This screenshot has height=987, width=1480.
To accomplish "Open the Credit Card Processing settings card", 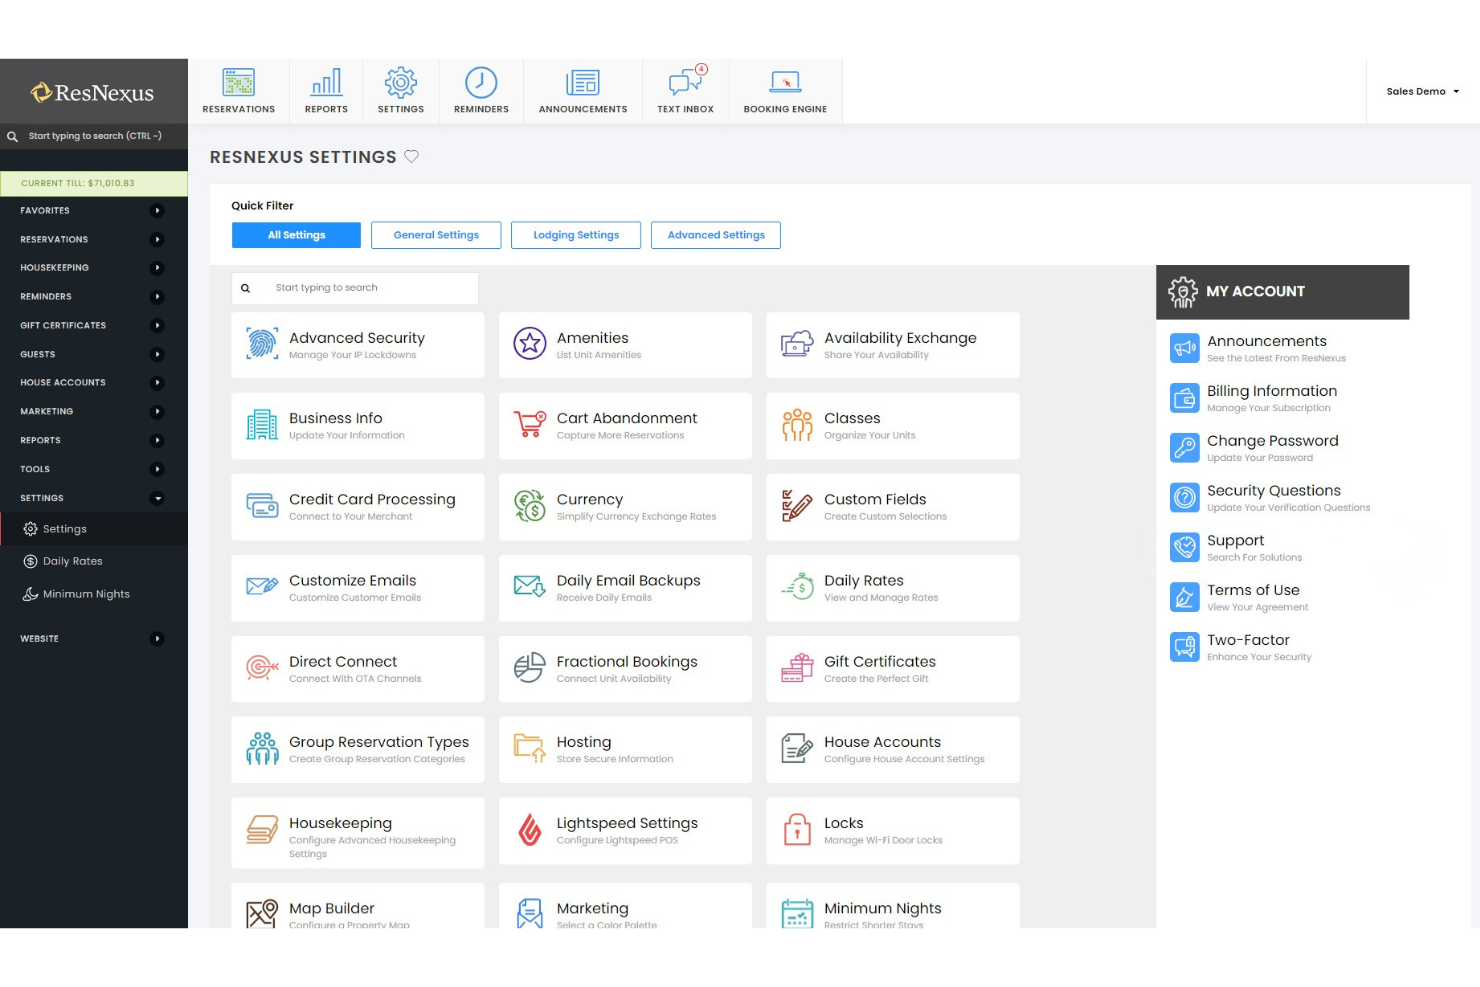I will pos(357,506).
